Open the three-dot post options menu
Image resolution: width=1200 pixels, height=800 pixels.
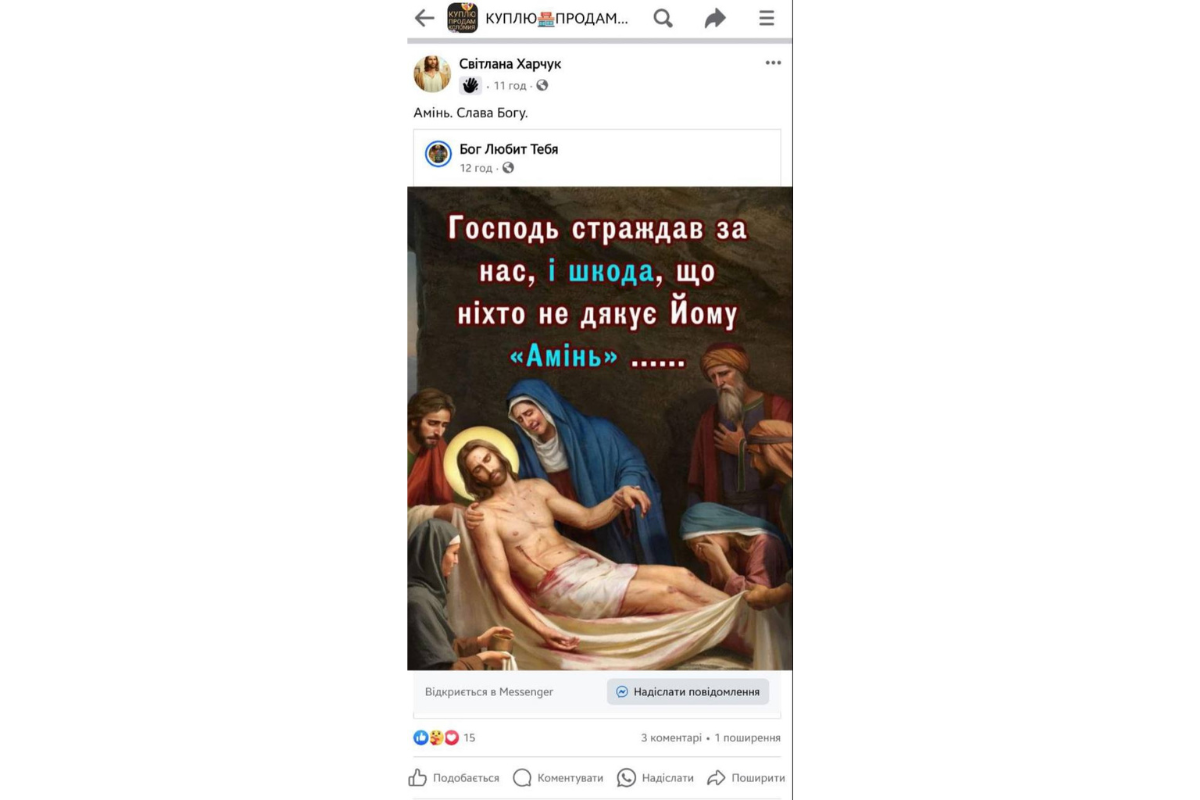click(x=773, y=63)
